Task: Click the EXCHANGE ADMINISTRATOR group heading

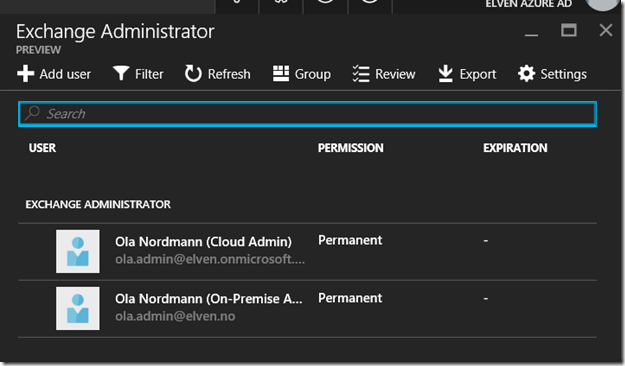Action: [98, 205]
